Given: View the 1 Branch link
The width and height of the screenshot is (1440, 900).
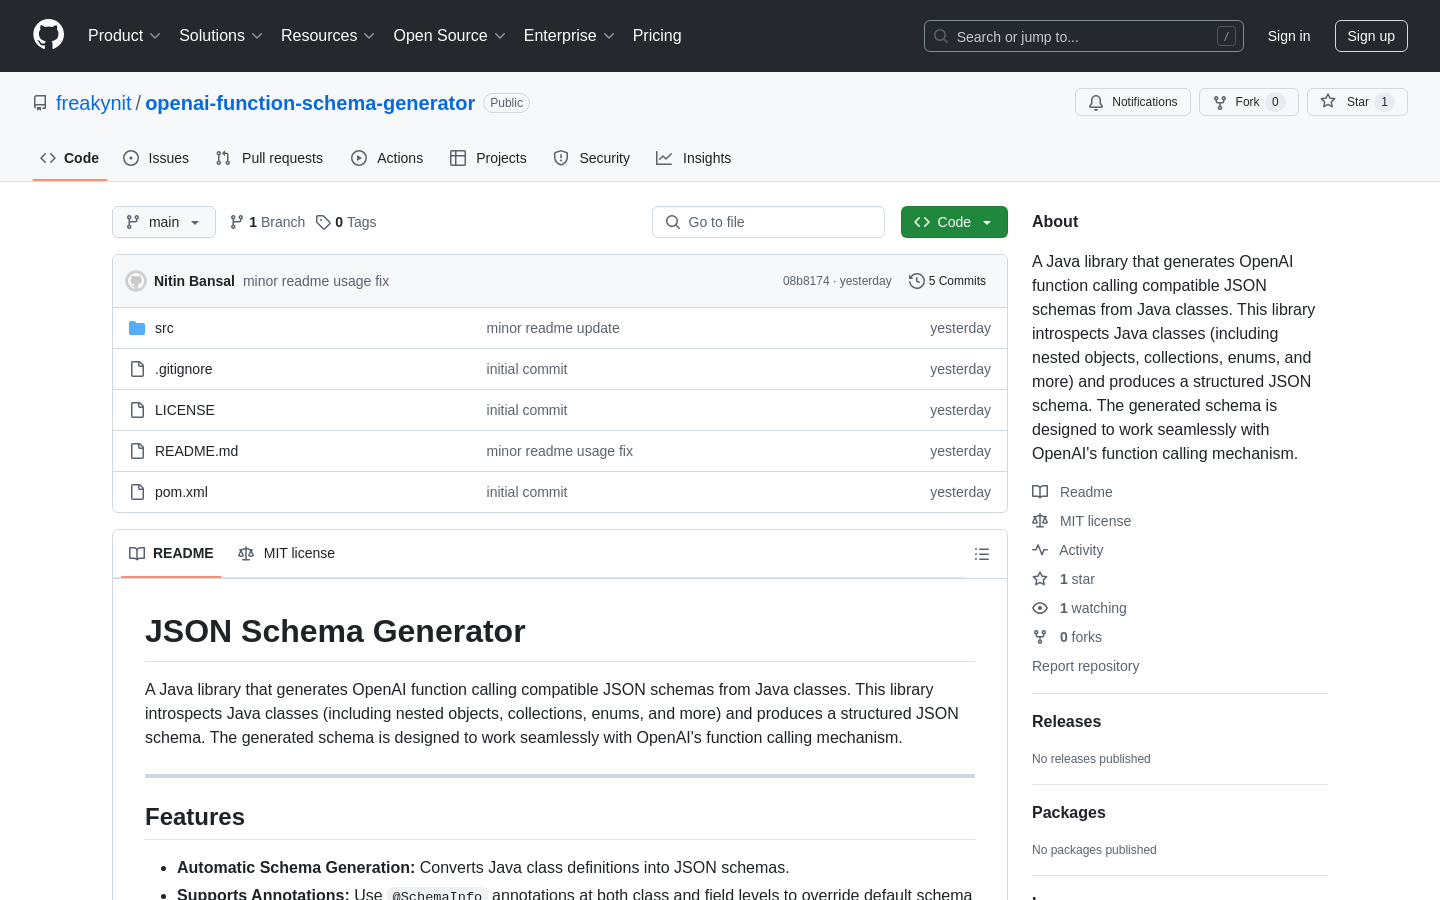Looking at the screenshot, I should point(267,222).
